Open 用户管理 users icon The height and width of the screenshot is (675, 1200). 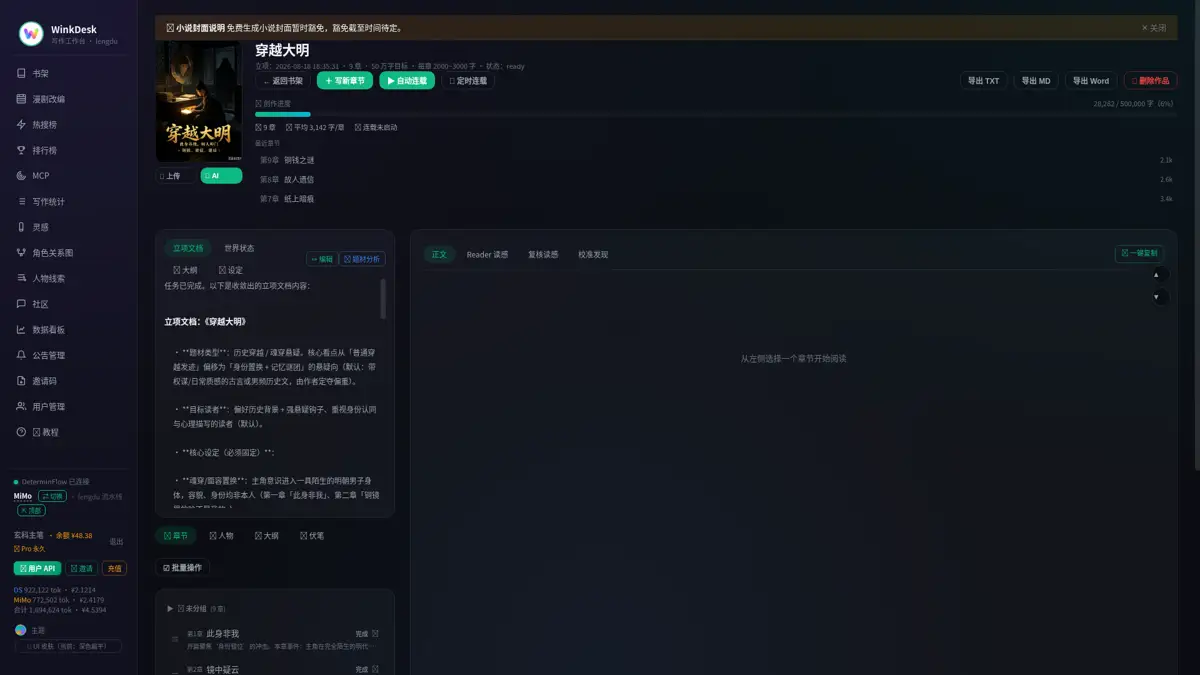tap(21, 407)
